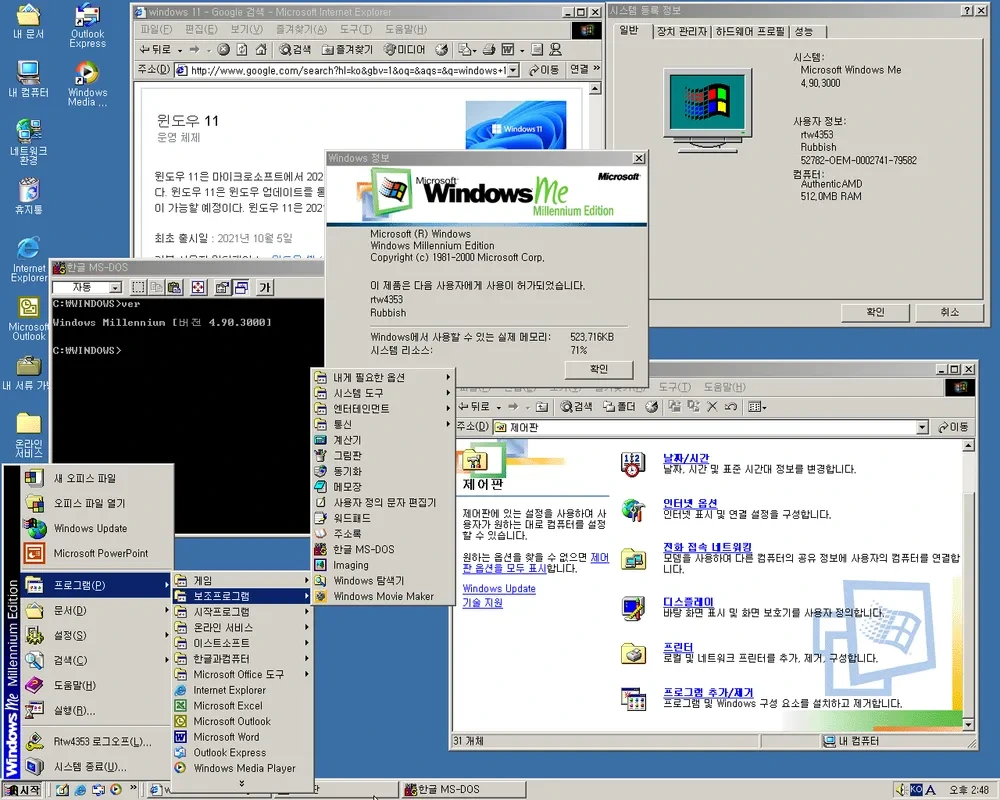Open 메모장 from the accessories submenu
The height and width of the screenshot is (800, 1000).
[x=383, y=487]
